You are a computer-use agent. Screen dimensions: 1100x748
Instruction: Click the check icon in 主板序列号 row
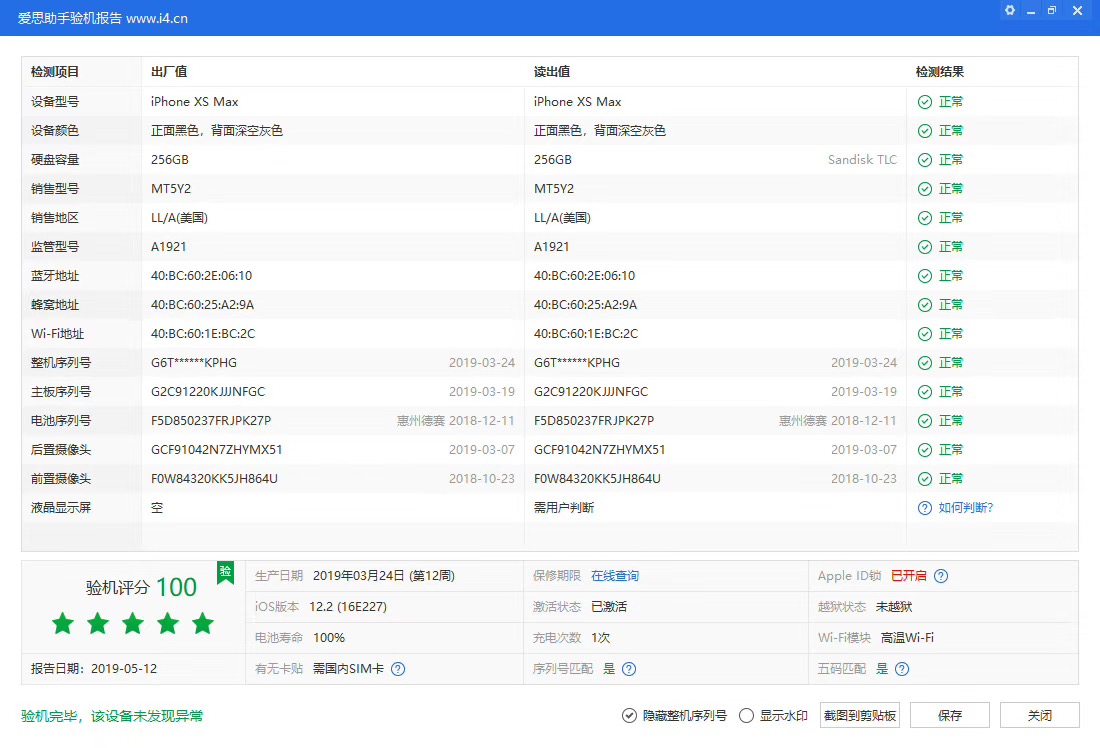[x=925, y=392]
